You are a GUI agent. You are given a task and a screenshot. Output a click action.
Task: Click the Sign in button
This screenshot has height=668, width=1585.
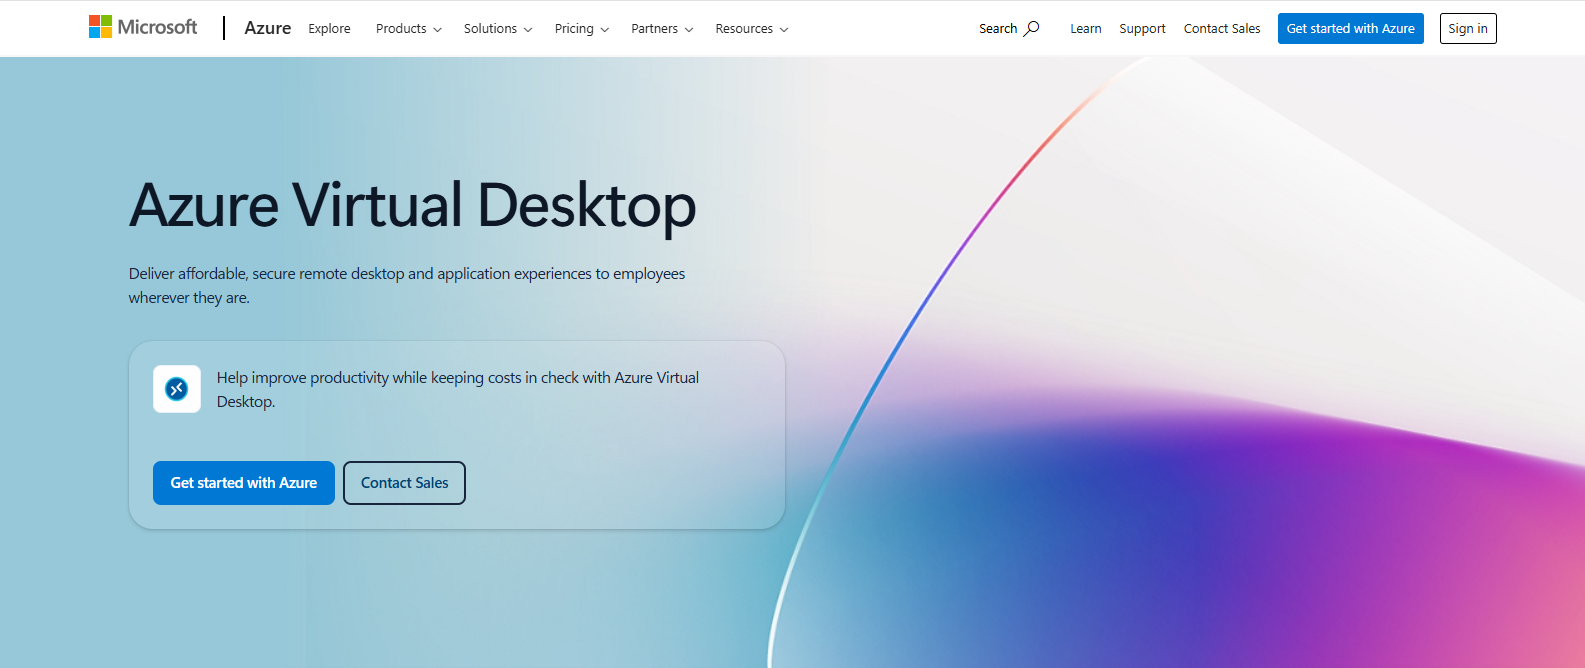1468,28
